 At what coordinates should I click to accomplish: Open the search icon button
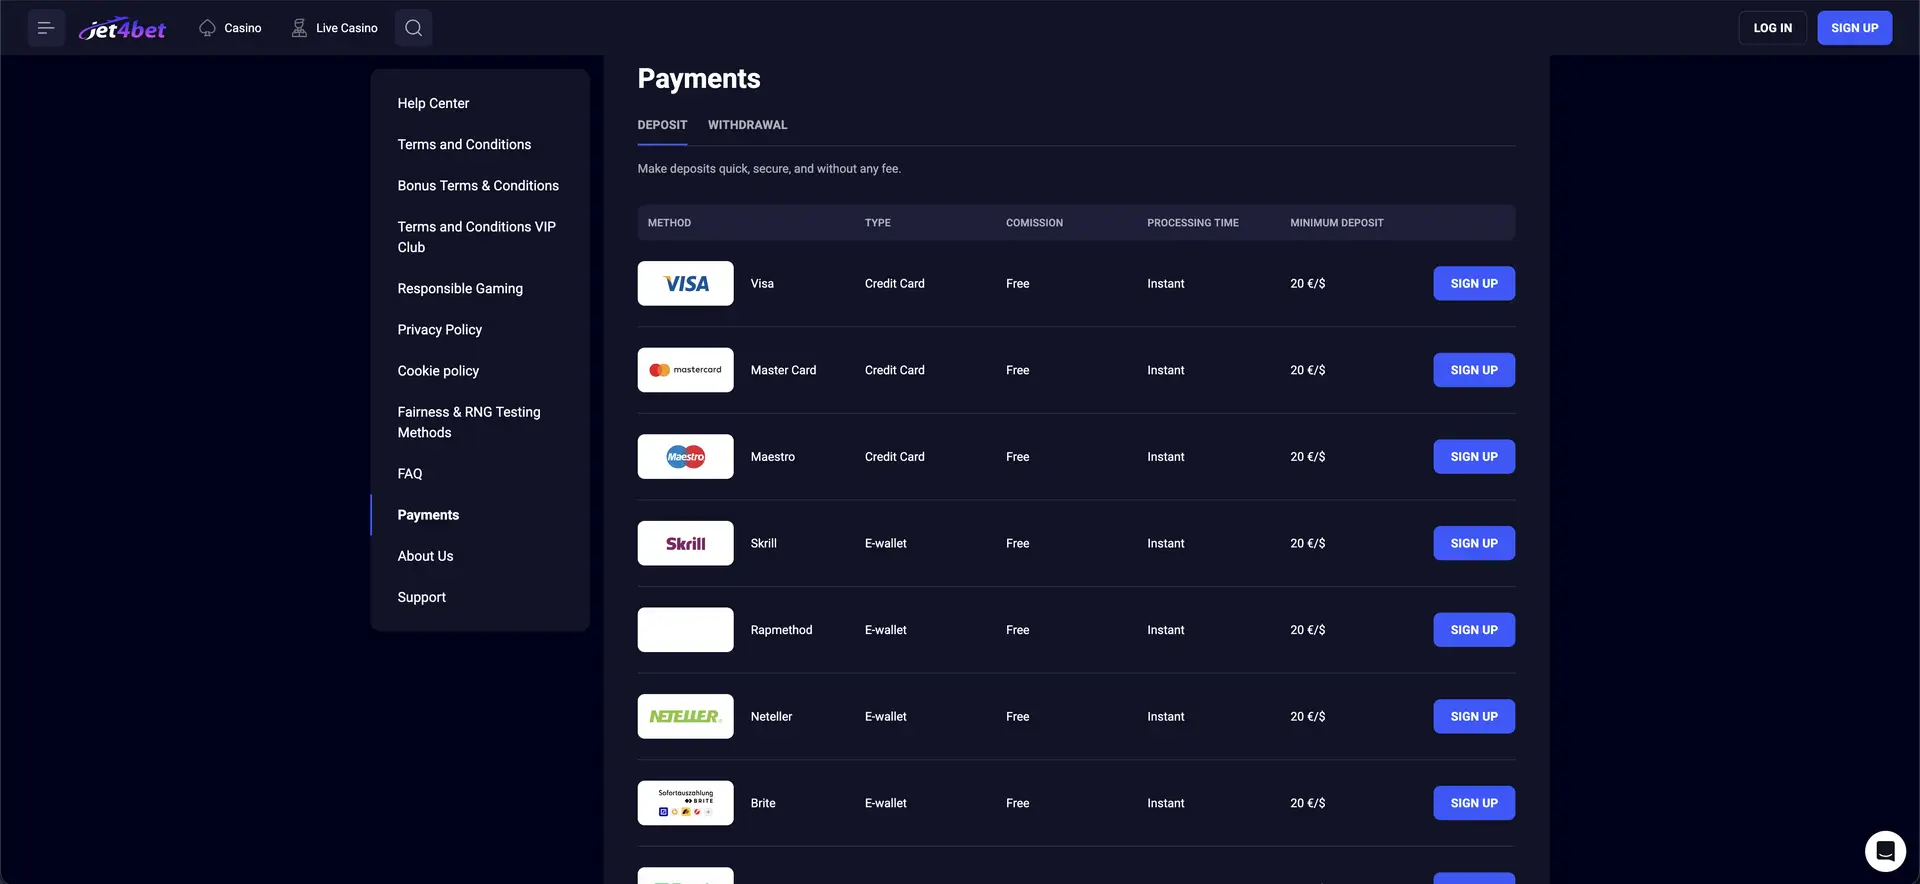413,28
